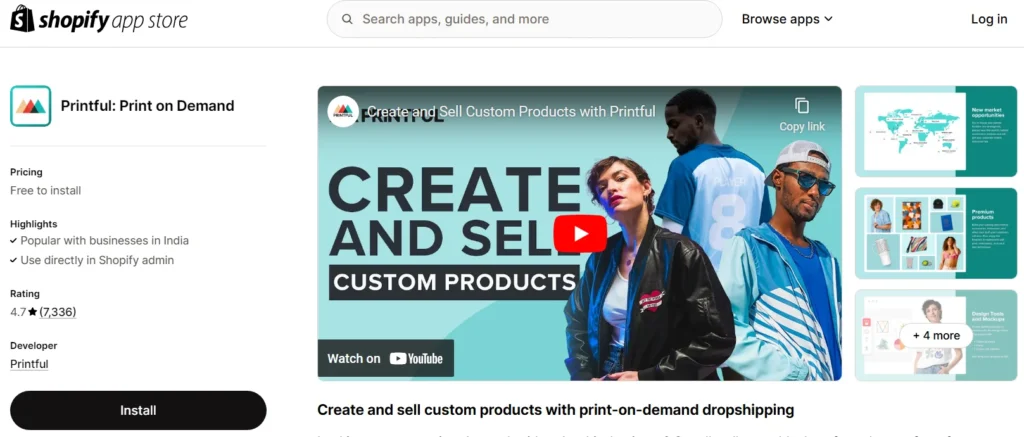1024x437 pixels.
Task: Click the Browse apps chevron arrow
Action: coord(828,20)
